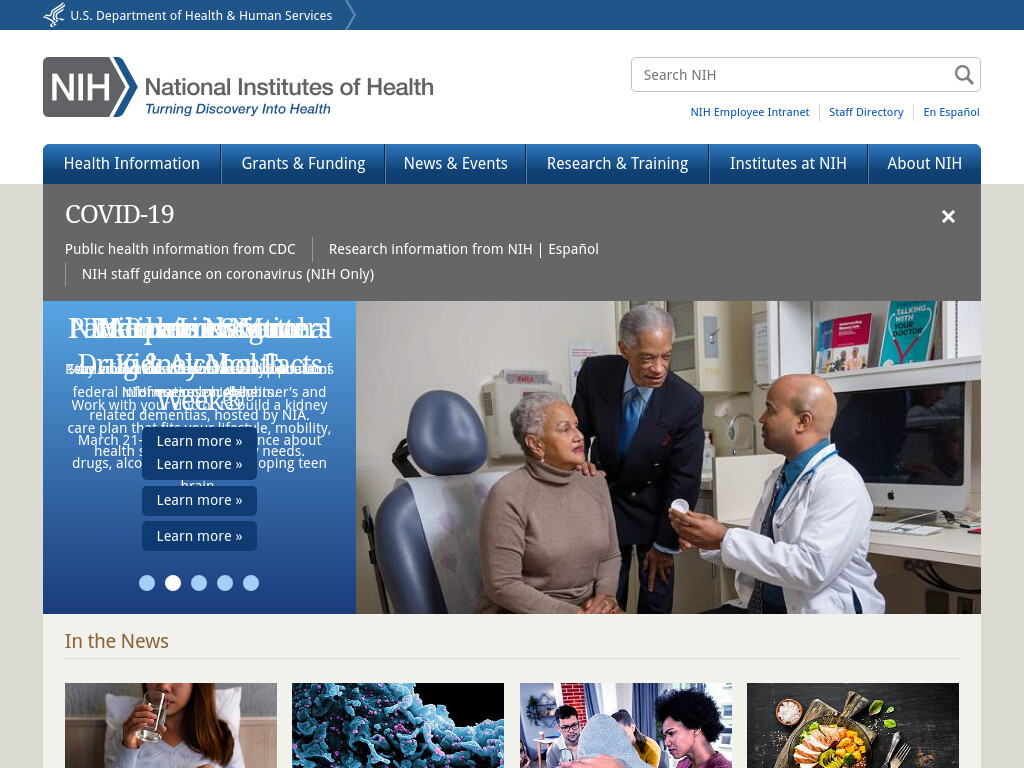The image size is (1024, 768).
Task: Click the In the News heading
Action: tap(117, 641)
